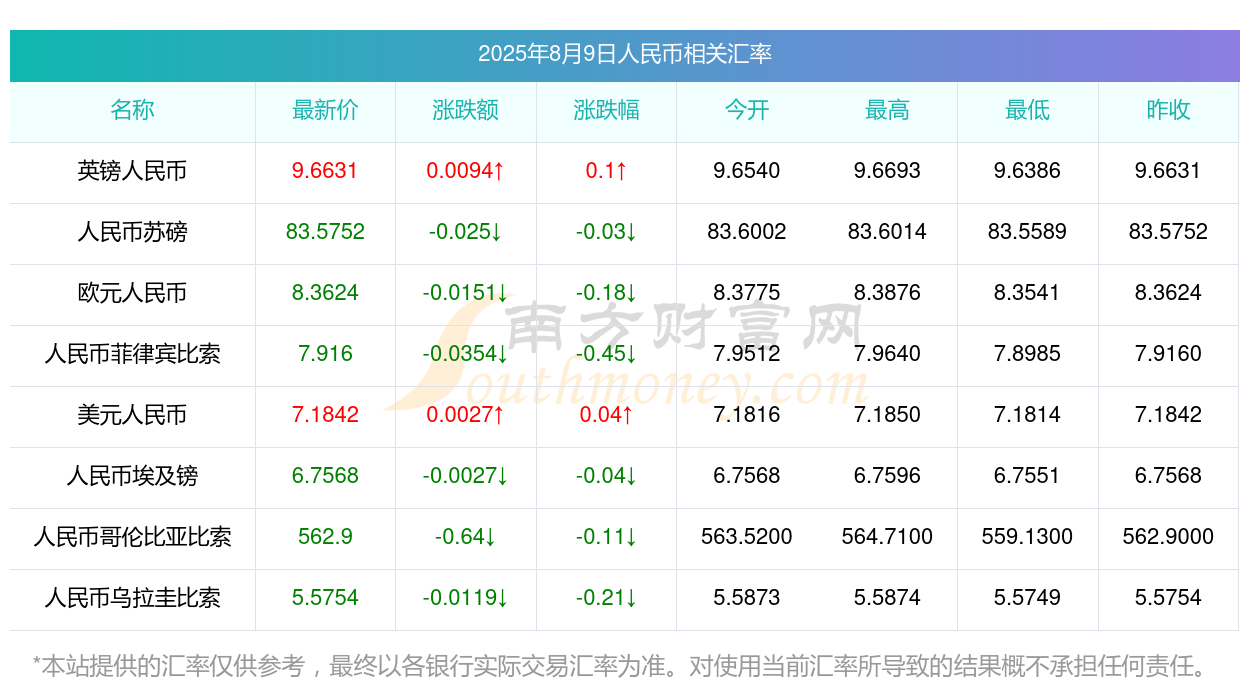Click latest price 5.5754 in green

[325, 598]
